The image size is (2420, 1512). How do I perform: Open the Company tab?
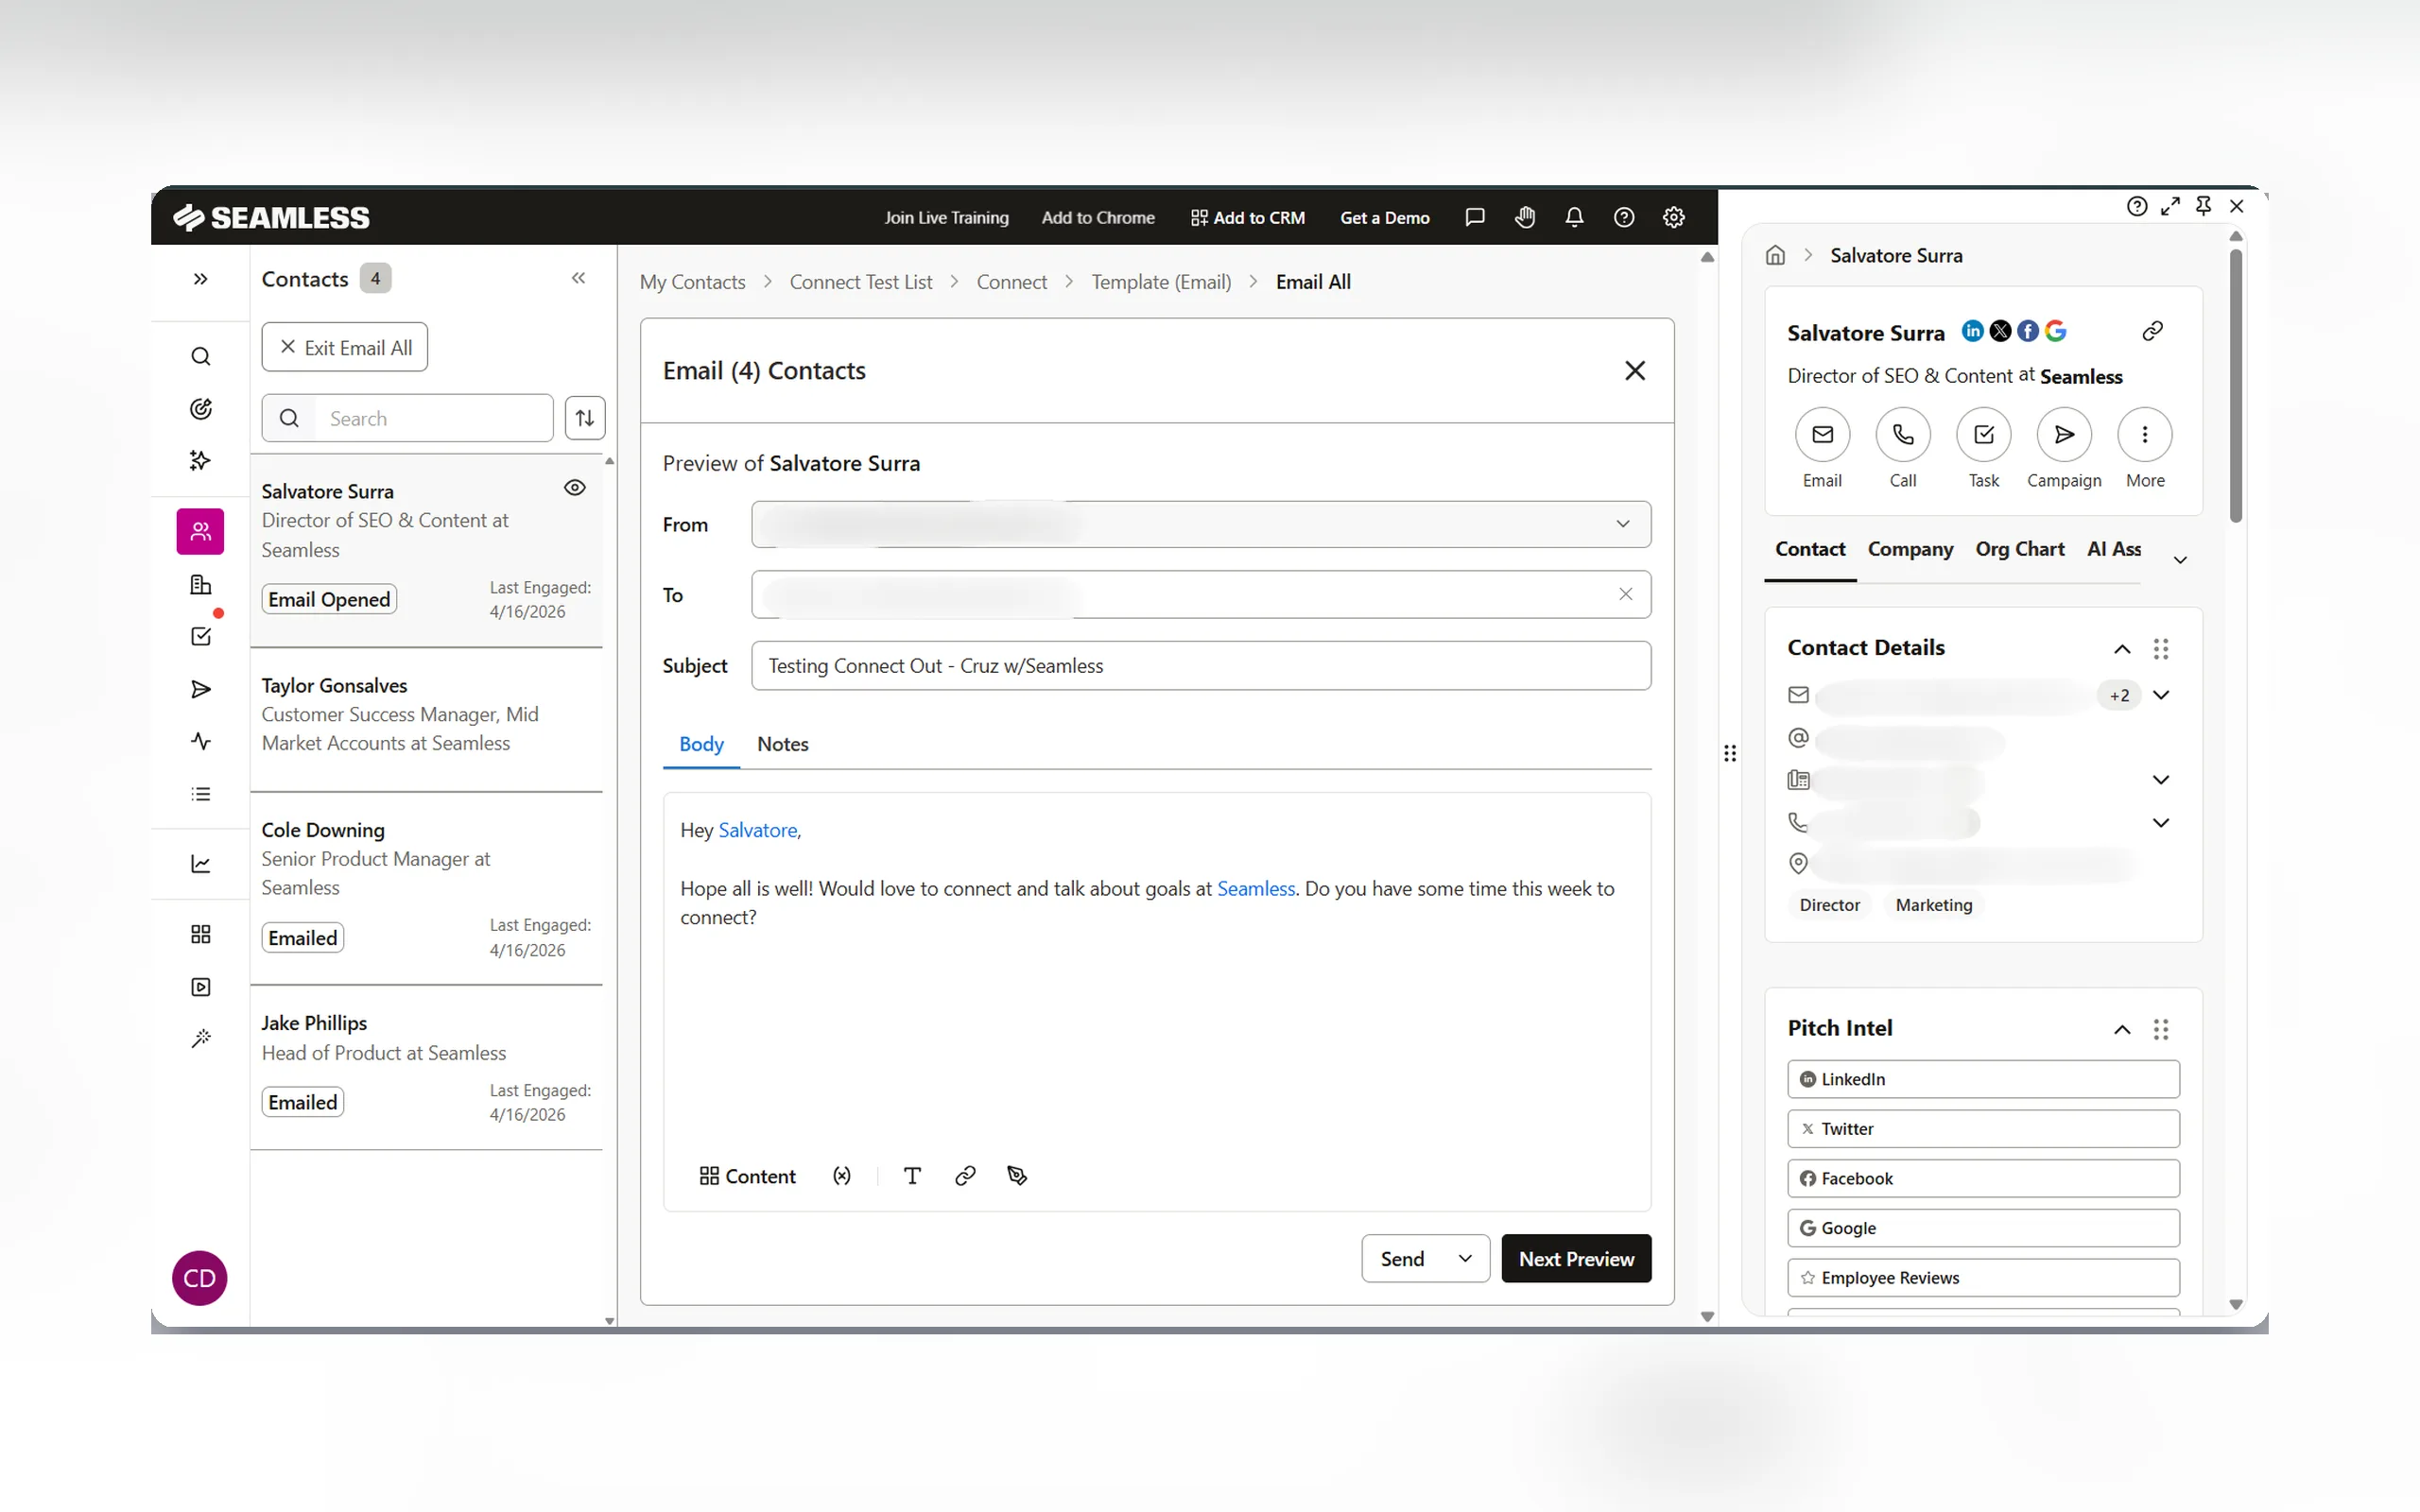point(1910,549)
